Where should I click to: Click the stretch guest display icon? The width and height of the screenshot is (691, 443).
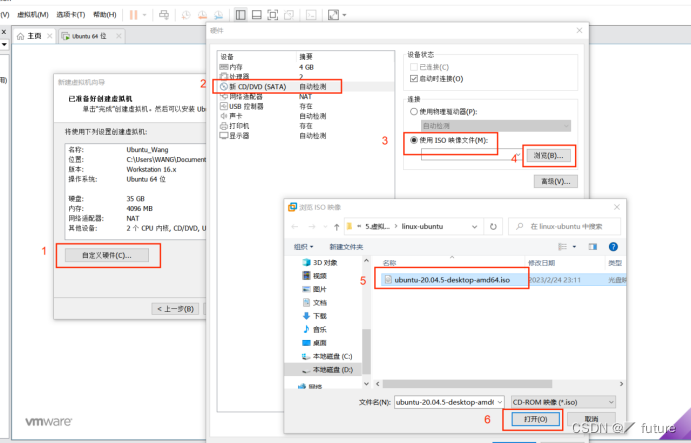point(333,15)
